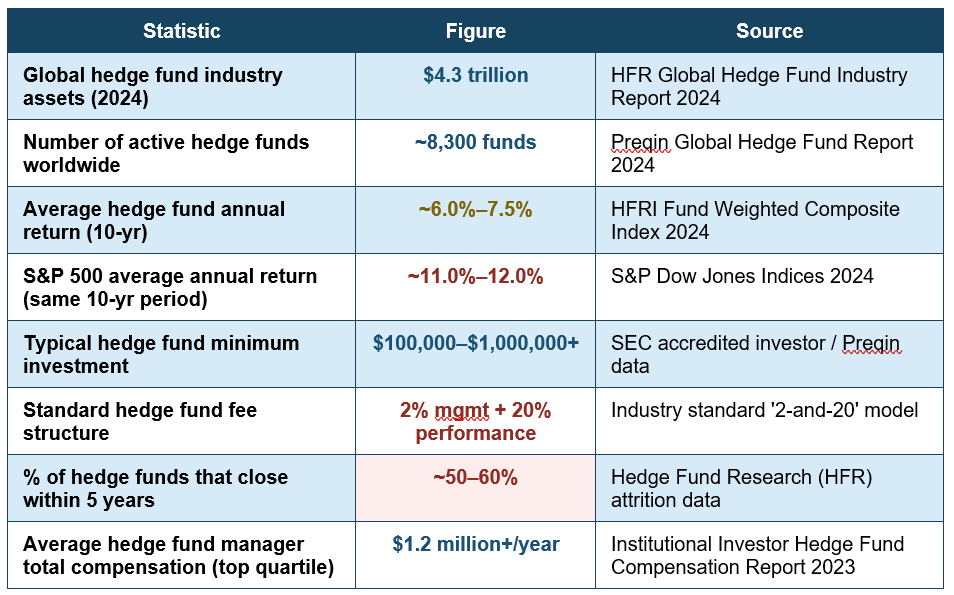The height and width of the screenshot is (595, 954).
Task: Click the Source column header
Action: (769, 31)
